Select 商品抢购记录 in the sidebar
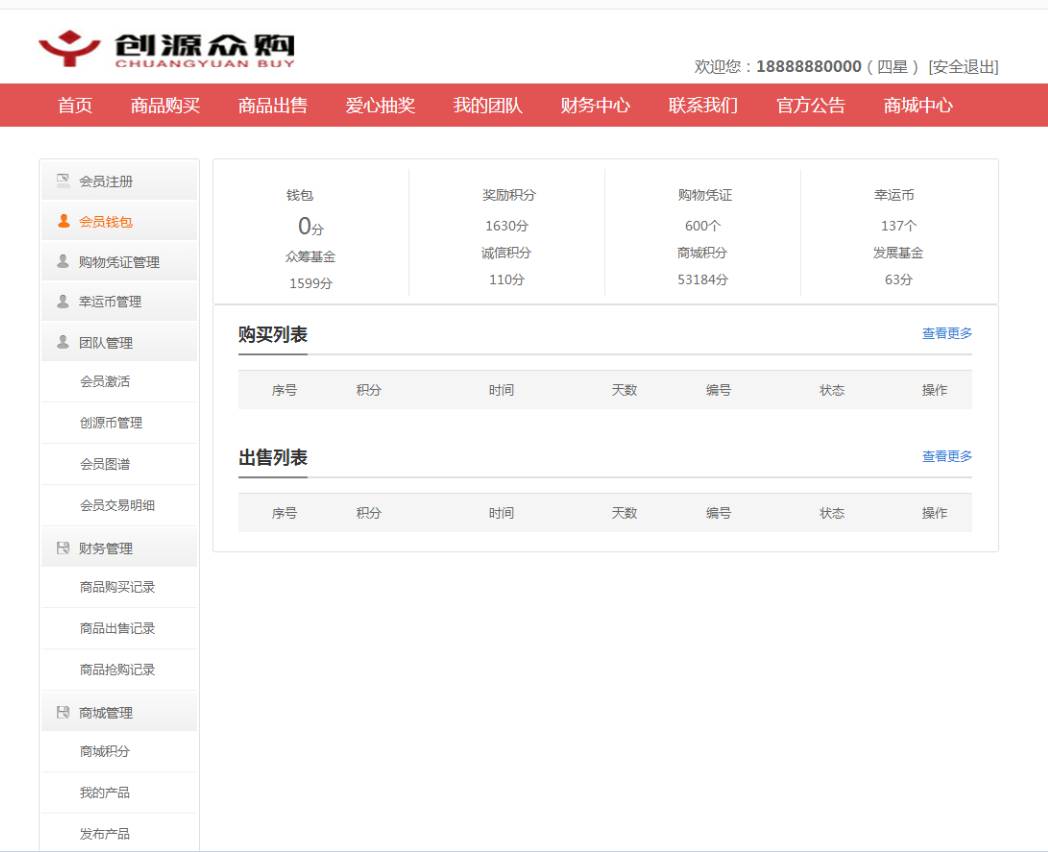This screenshot has width=1048, height=852. [x=117, y=670]
